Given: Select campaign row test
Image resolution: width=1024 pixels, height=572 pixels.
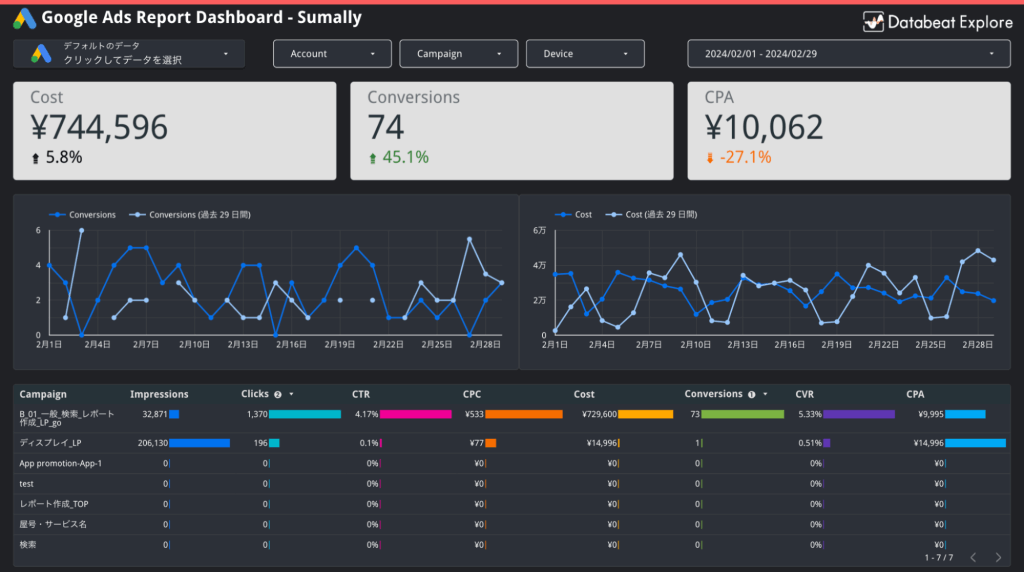Looking at the screenshot, I should pos(512,484).
